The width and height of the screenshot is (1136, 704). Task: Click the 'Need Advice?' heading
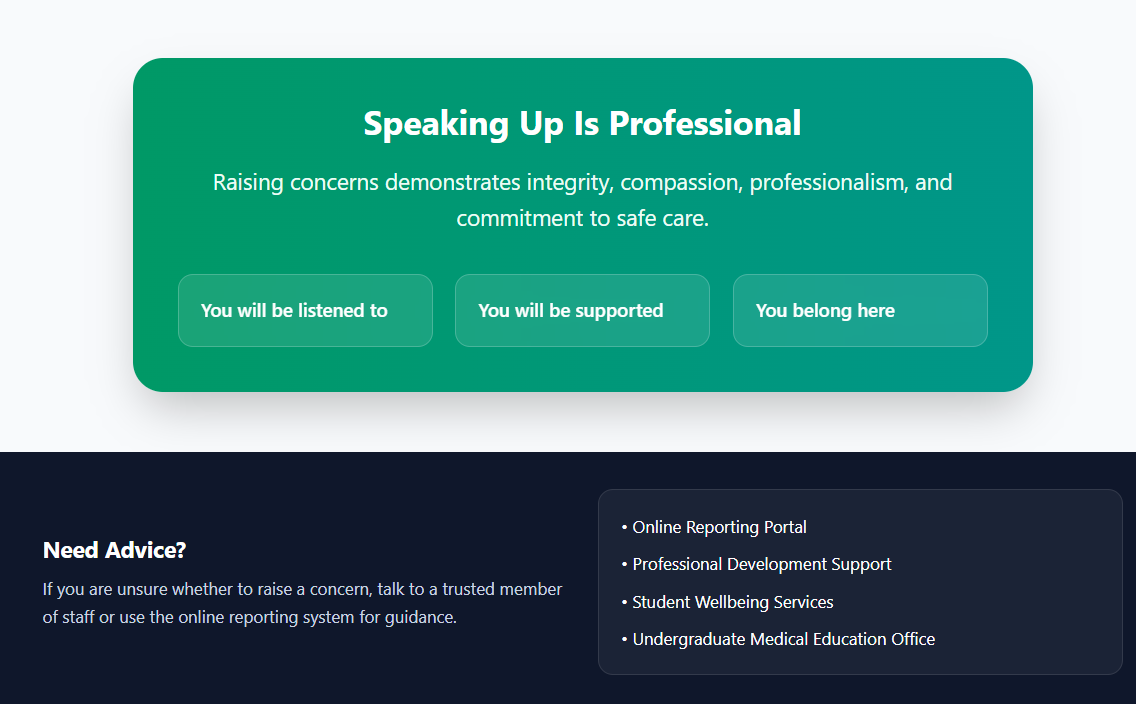coord(114,550)
